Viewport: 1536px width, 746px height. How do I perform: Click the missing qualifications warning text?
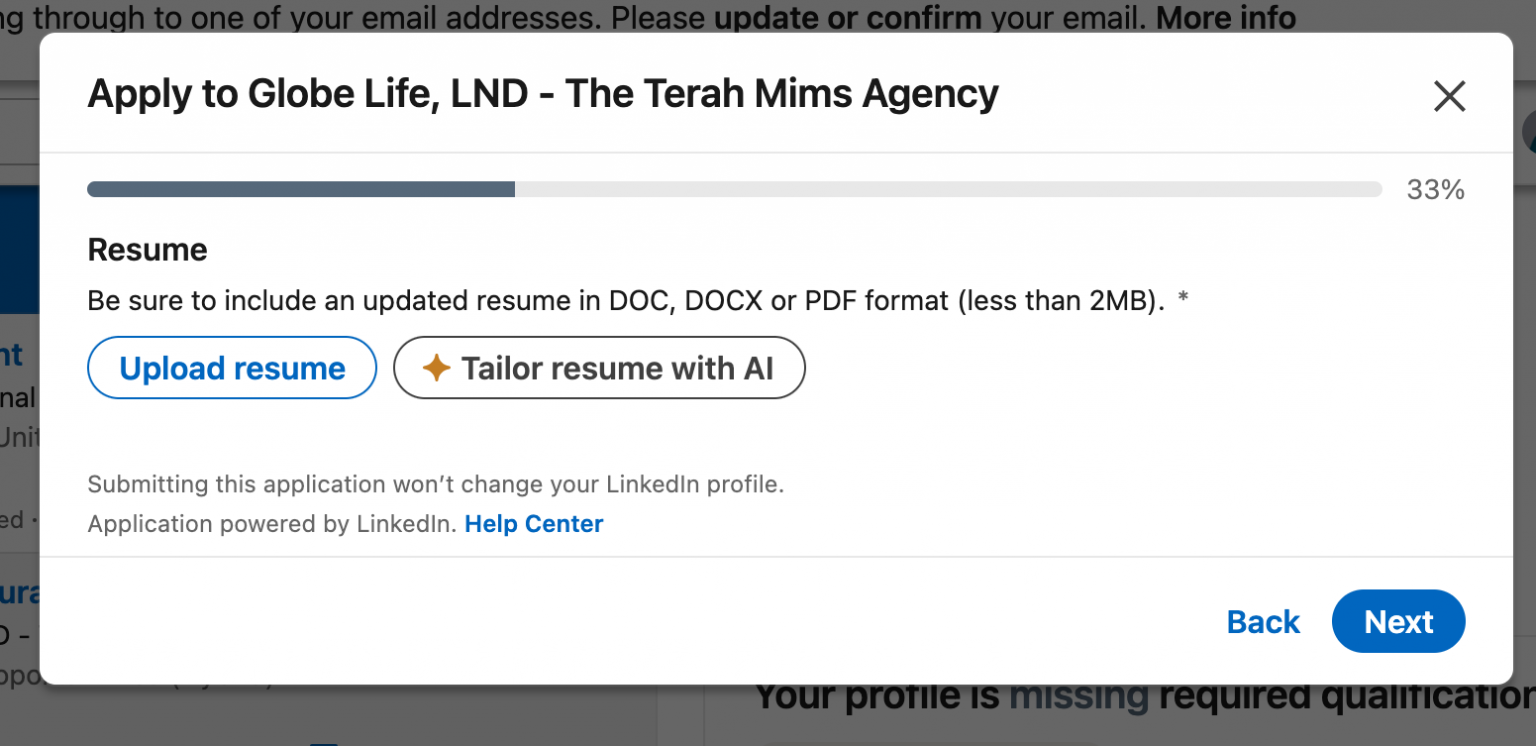[1130, 695]
